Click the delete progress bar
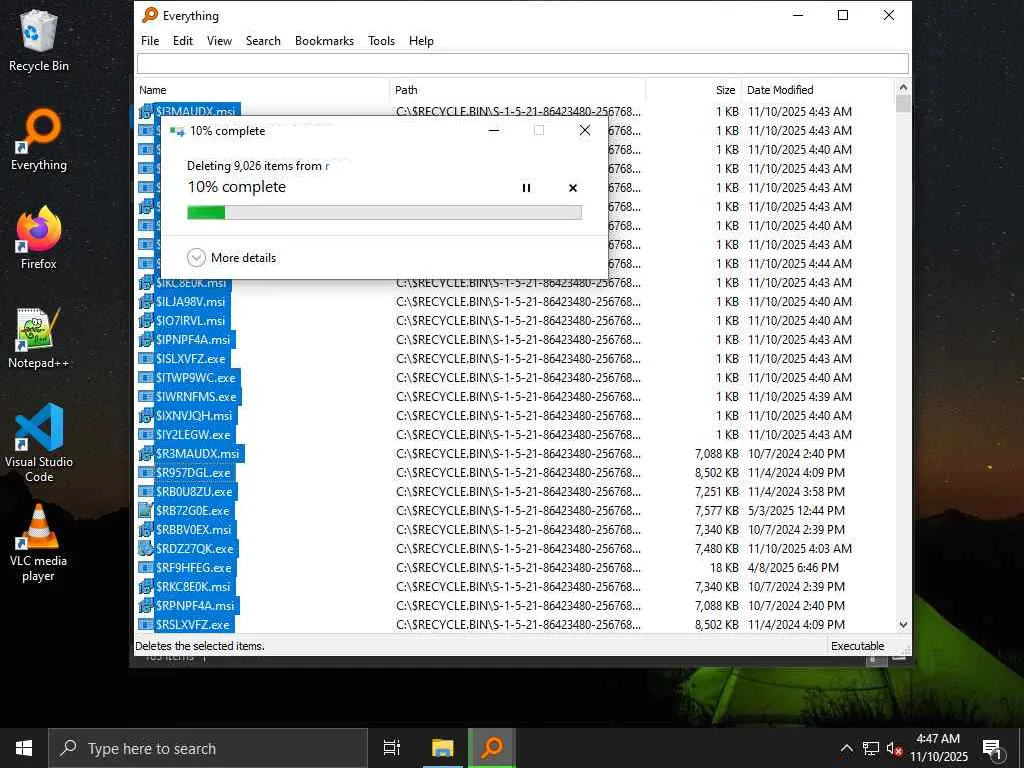This screenshot has height=768, width=1024. [x=385, y=212]
